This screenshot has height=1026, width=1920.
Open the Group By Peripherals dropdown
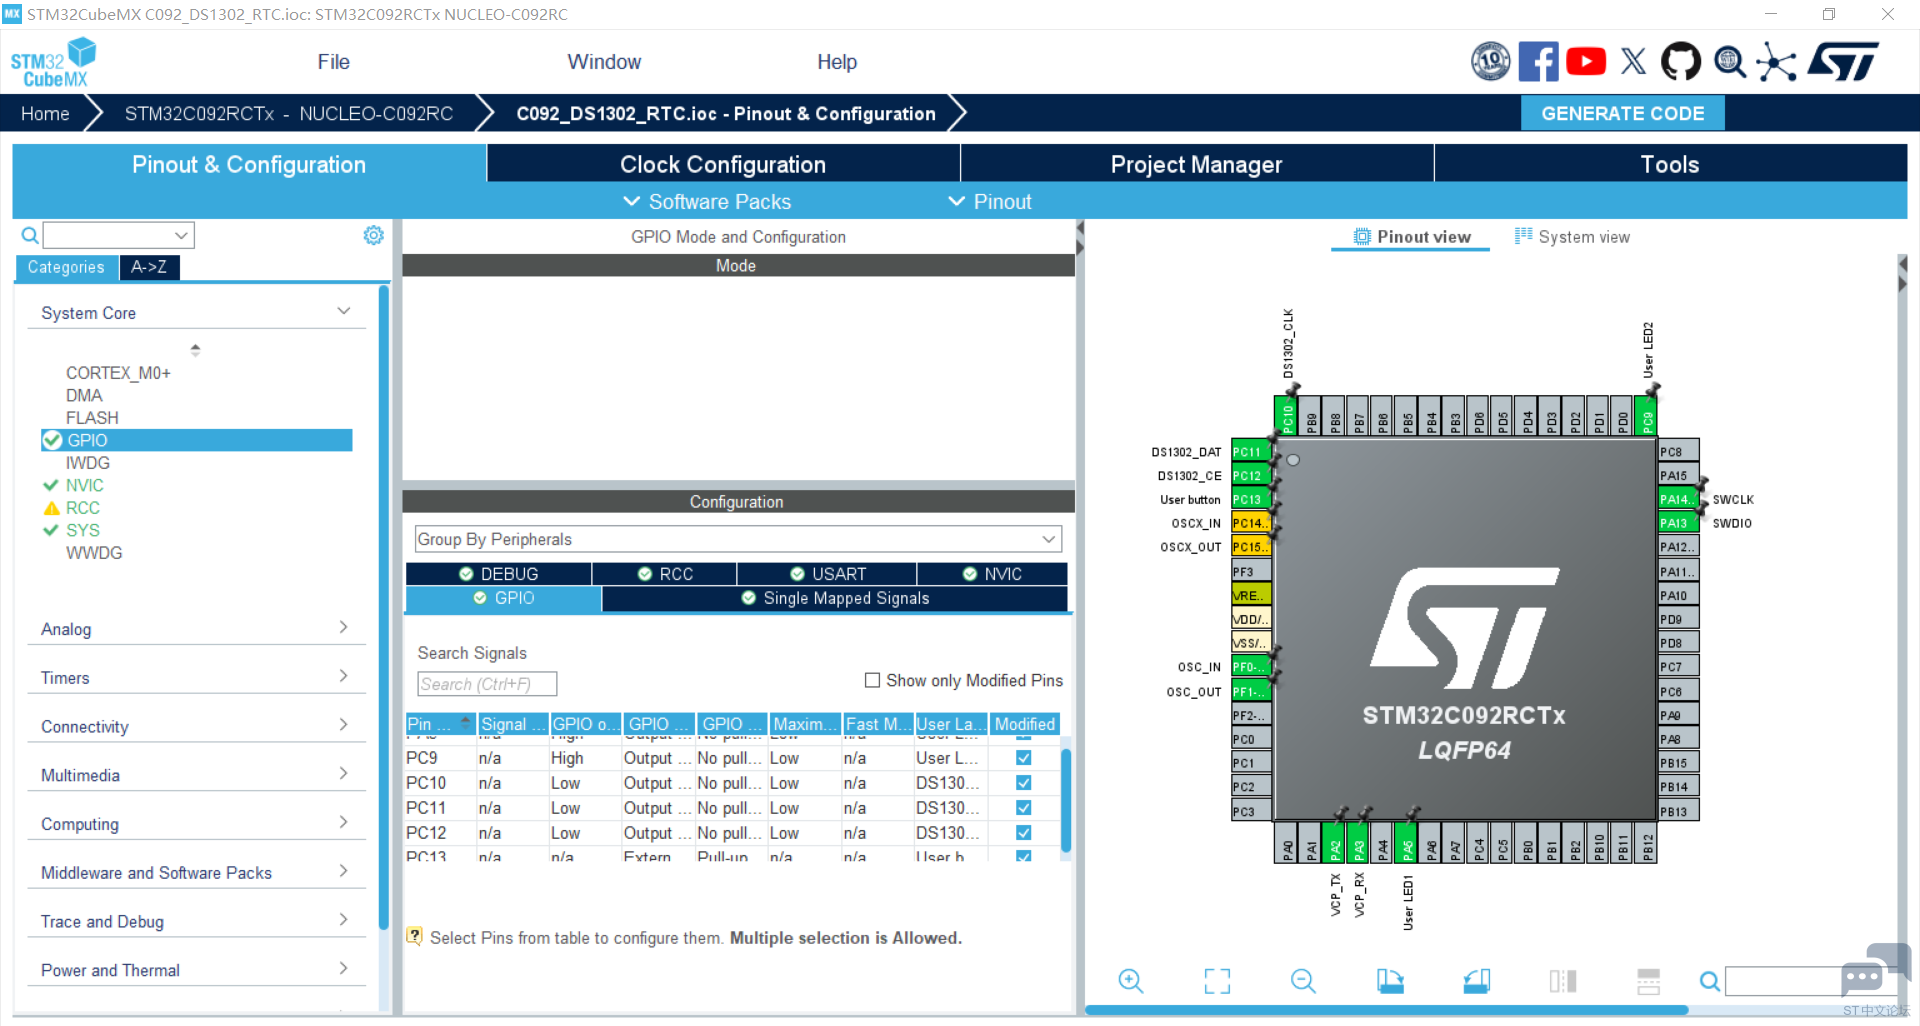pyautogui.click(x=738, y=539)
